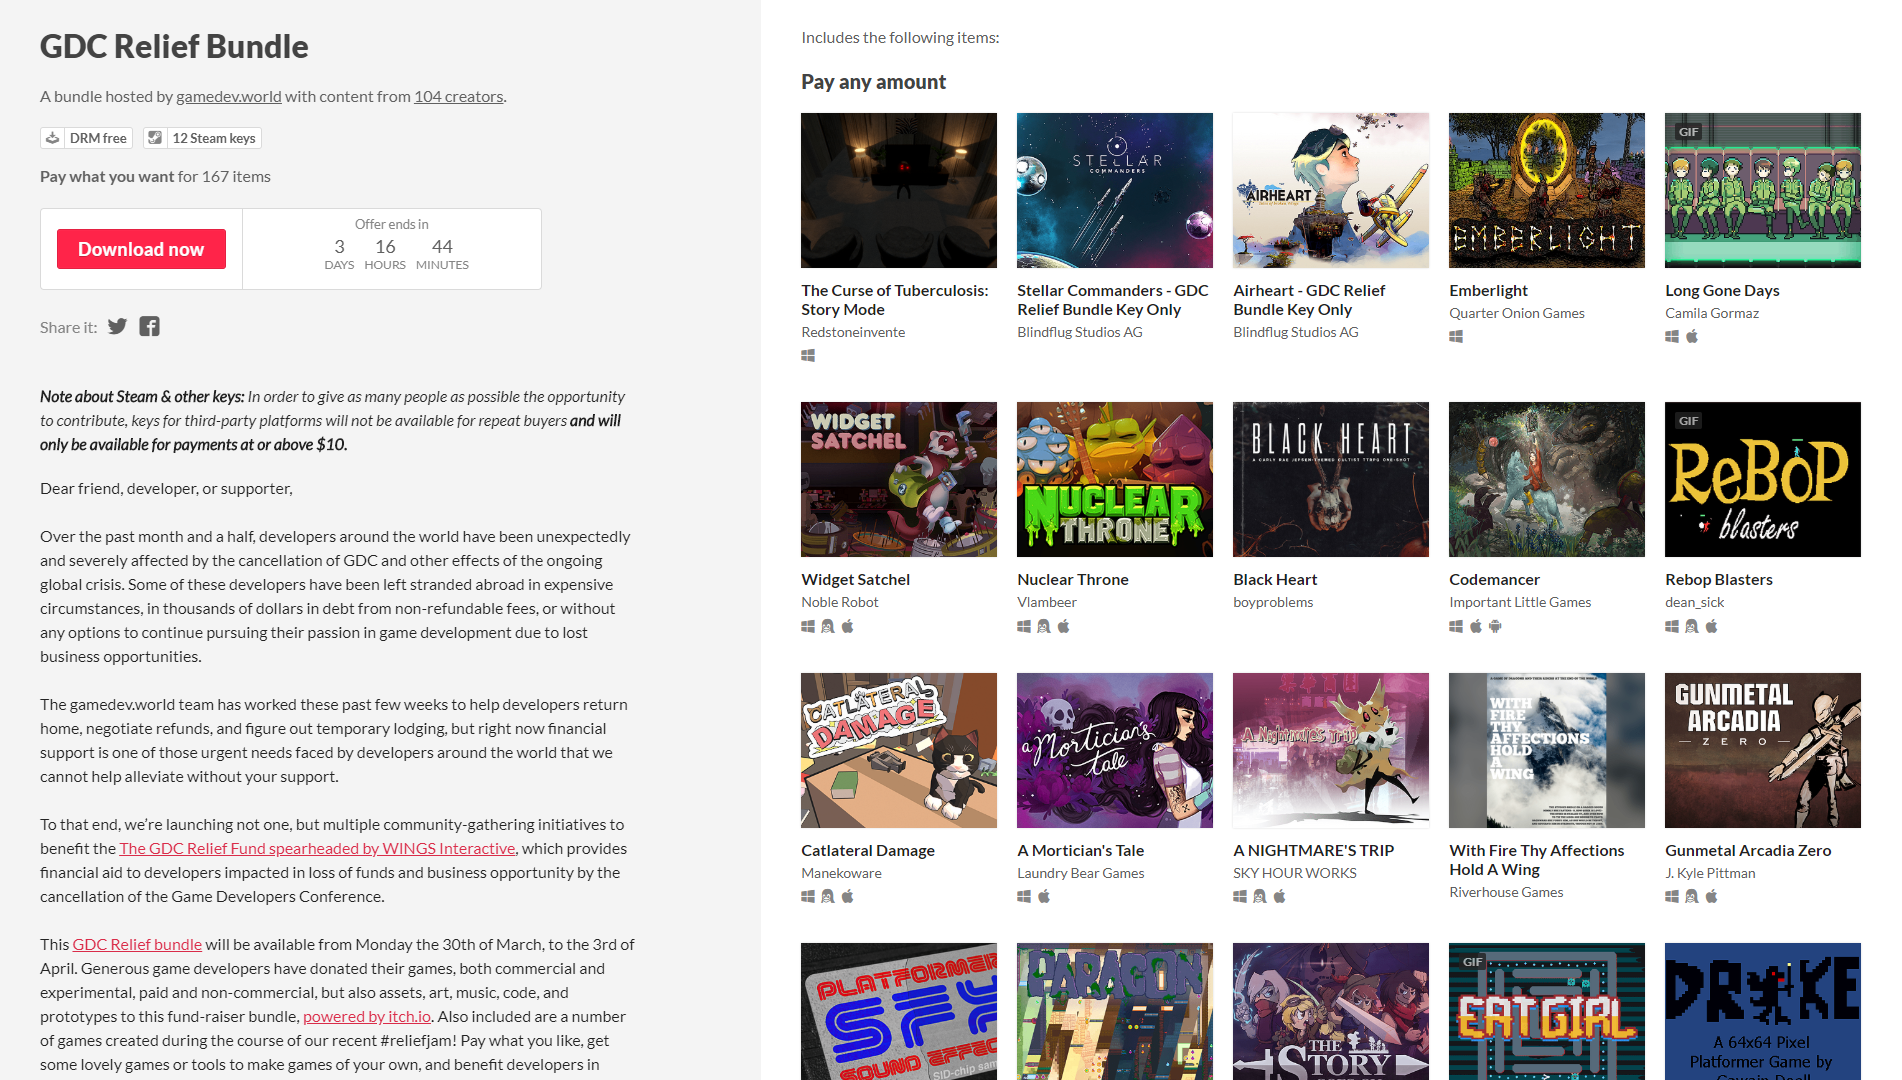Click Airheart - GDC Relief Bundle Key Only title

pyautogui.click(x=1309, y=300)
